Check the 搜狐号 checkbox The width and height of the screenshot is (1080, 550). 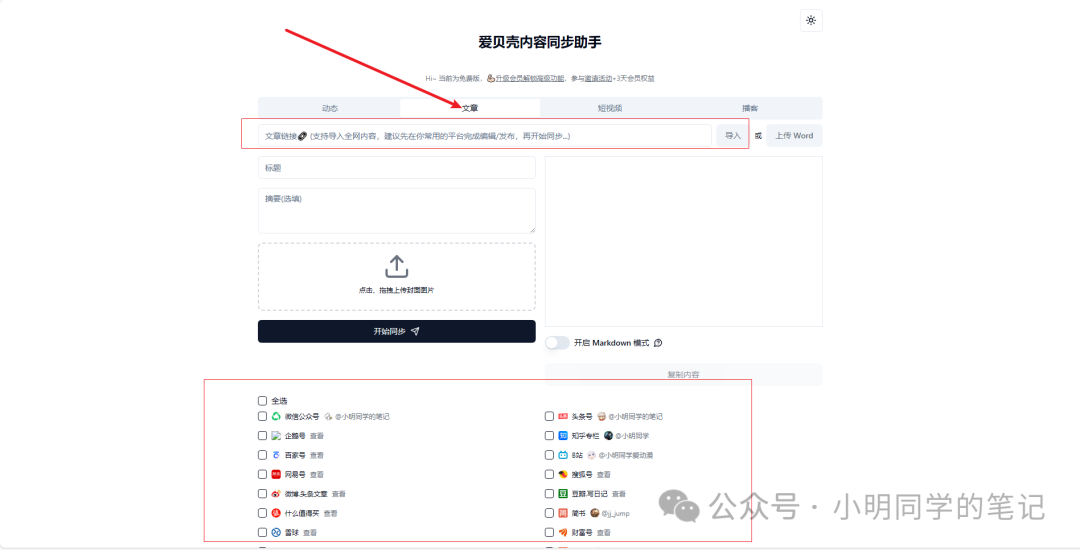(x=549, y=474)
